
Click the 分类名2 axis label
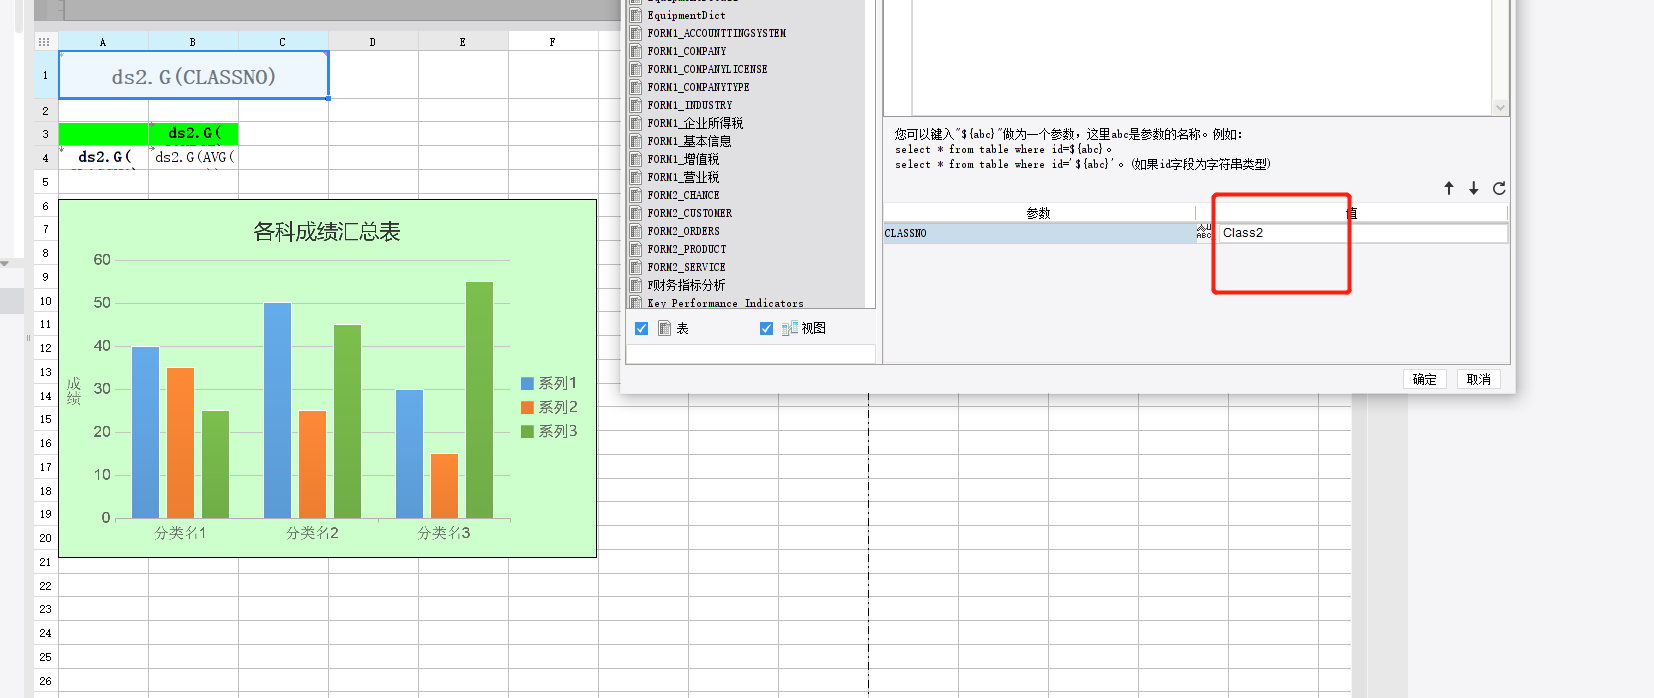(x=312, y=533)
